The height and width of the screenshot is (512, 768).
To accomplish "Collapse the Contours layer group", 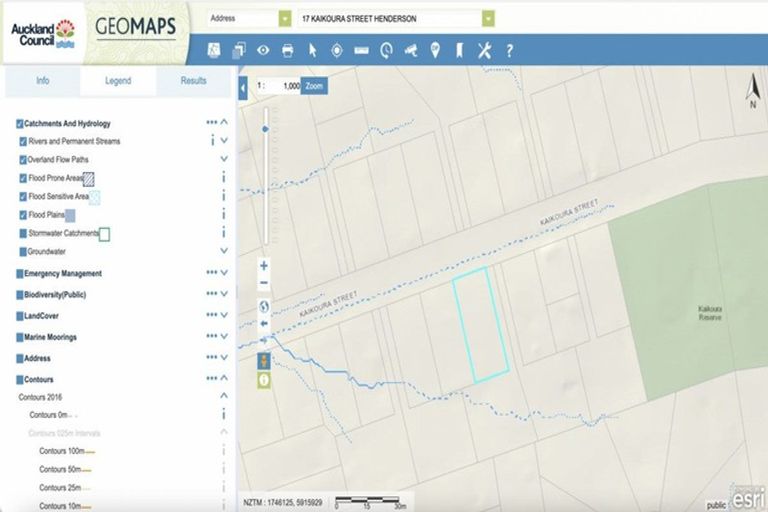I will tap(224, 379).
